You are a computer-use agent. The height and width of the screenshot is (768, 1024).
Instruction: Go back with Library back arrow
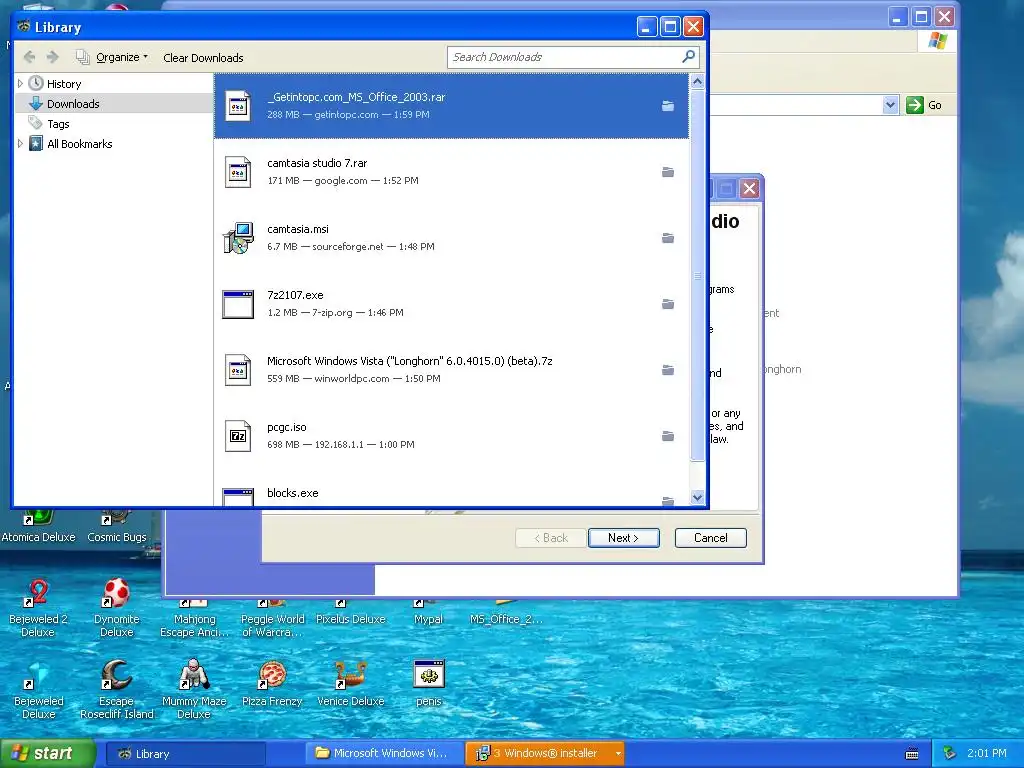pyautogui.click(x=29, y=57)
